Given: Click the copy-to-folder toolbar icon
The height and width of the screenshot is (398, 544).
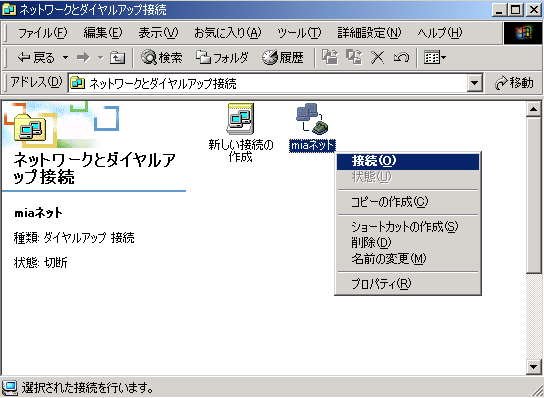Looking at the screenshot, I should 354,57.
